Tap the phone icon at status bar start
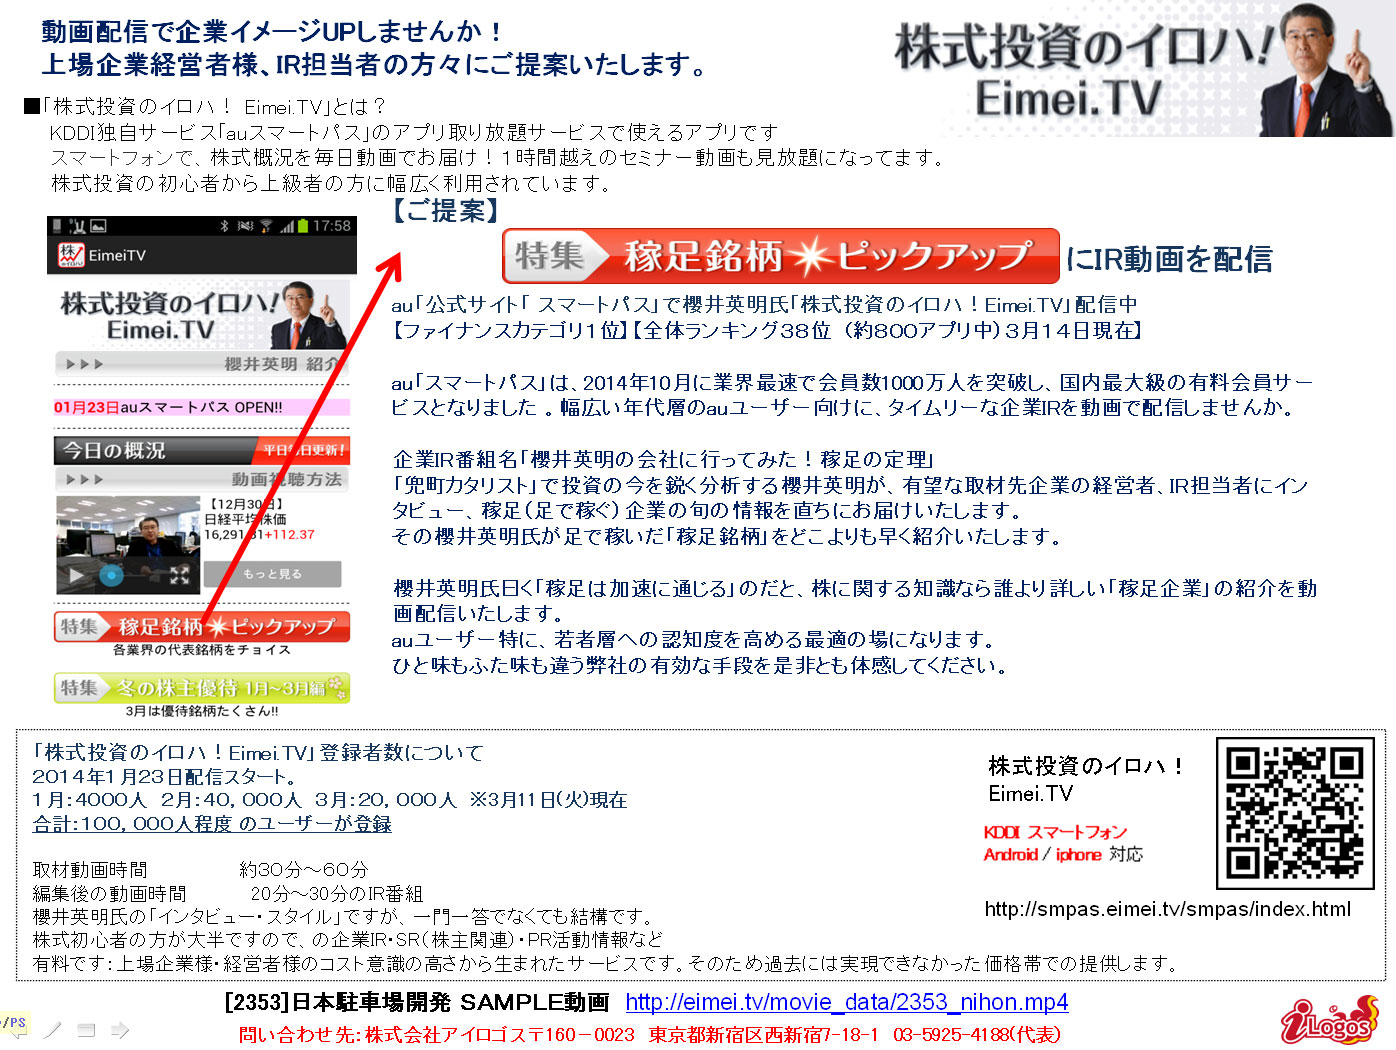 [57, 226]
